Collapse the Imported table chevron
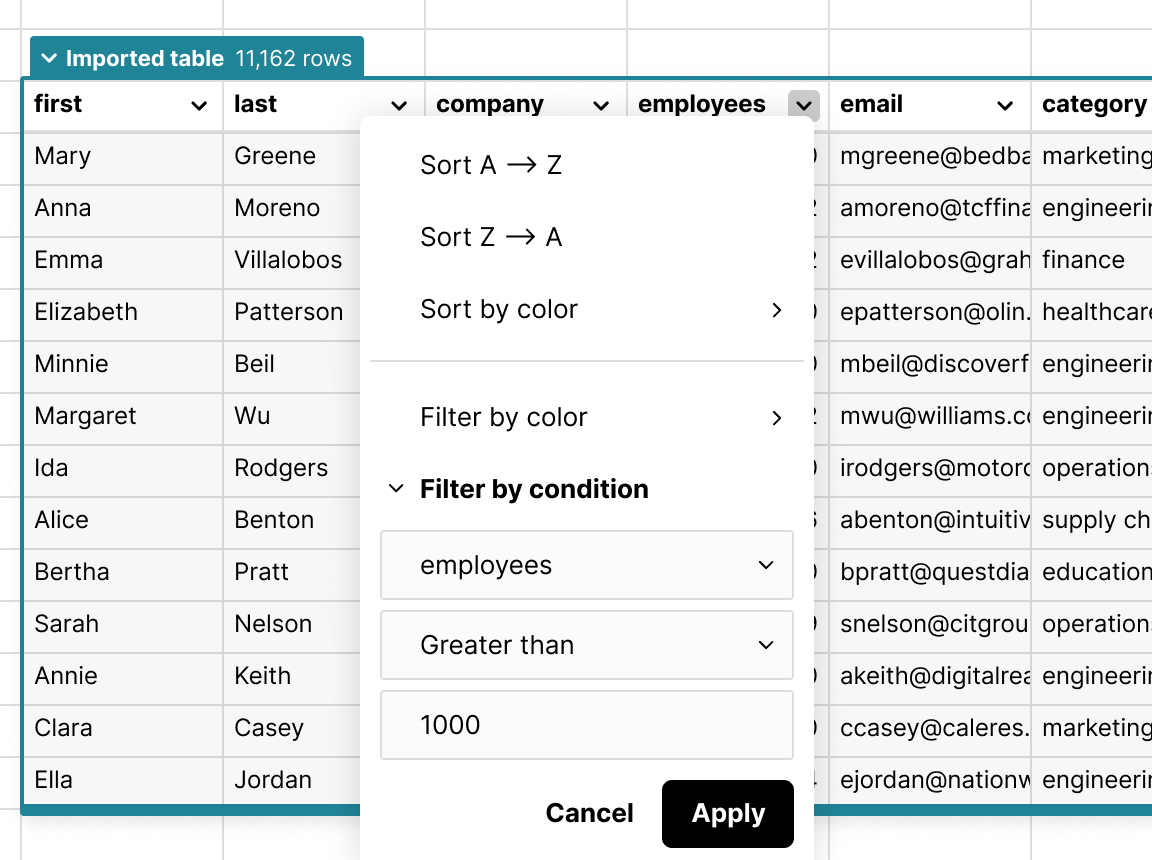 [48, 59]
